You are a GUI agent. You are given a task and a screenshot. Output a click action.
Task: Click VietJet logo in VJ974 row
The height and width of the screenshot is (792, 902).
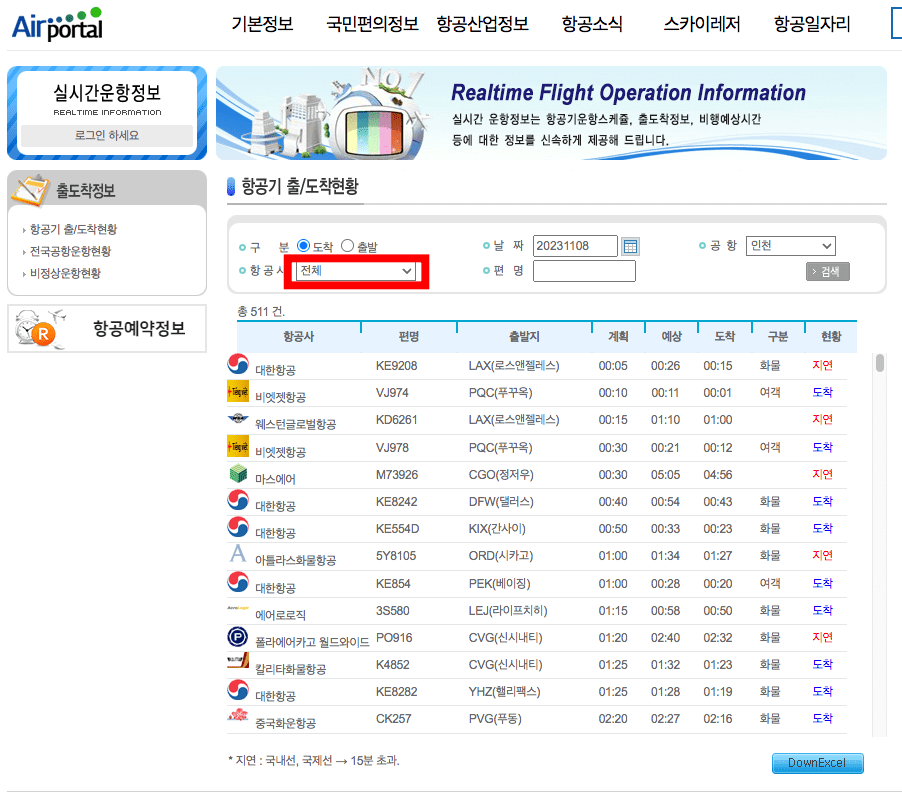point(238,391)
